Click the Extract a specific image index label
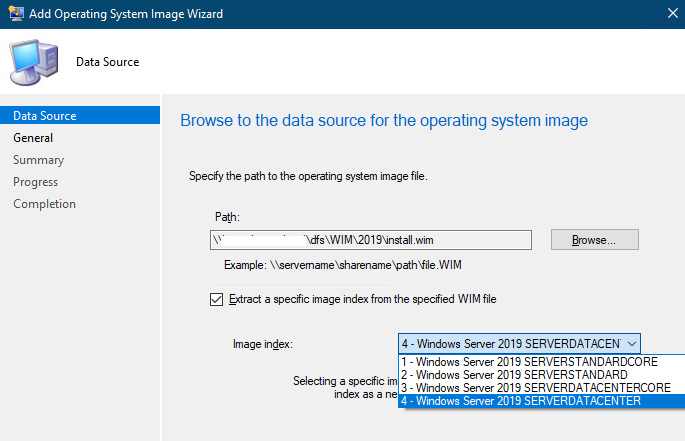Viewport: 685px width, 441px height. (x=363, y=299)
